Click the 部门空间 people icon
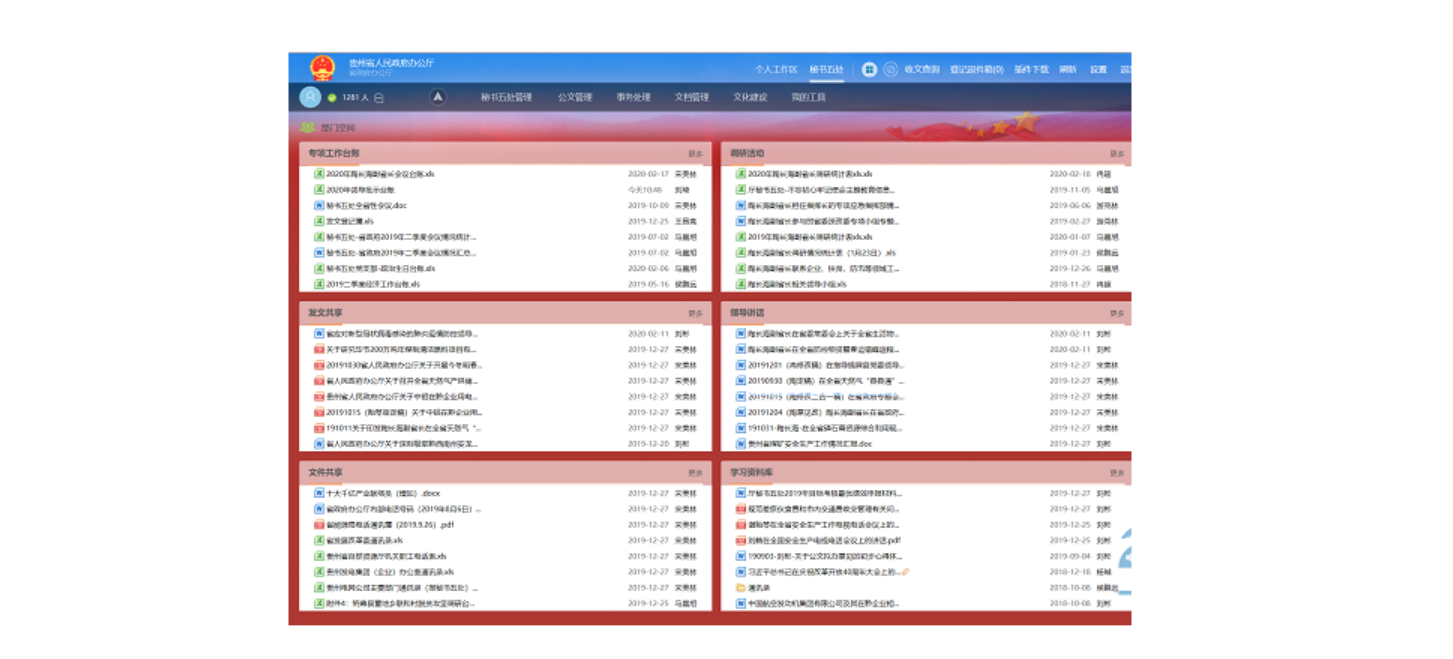Screen dimensions: 1453x659 308,128
